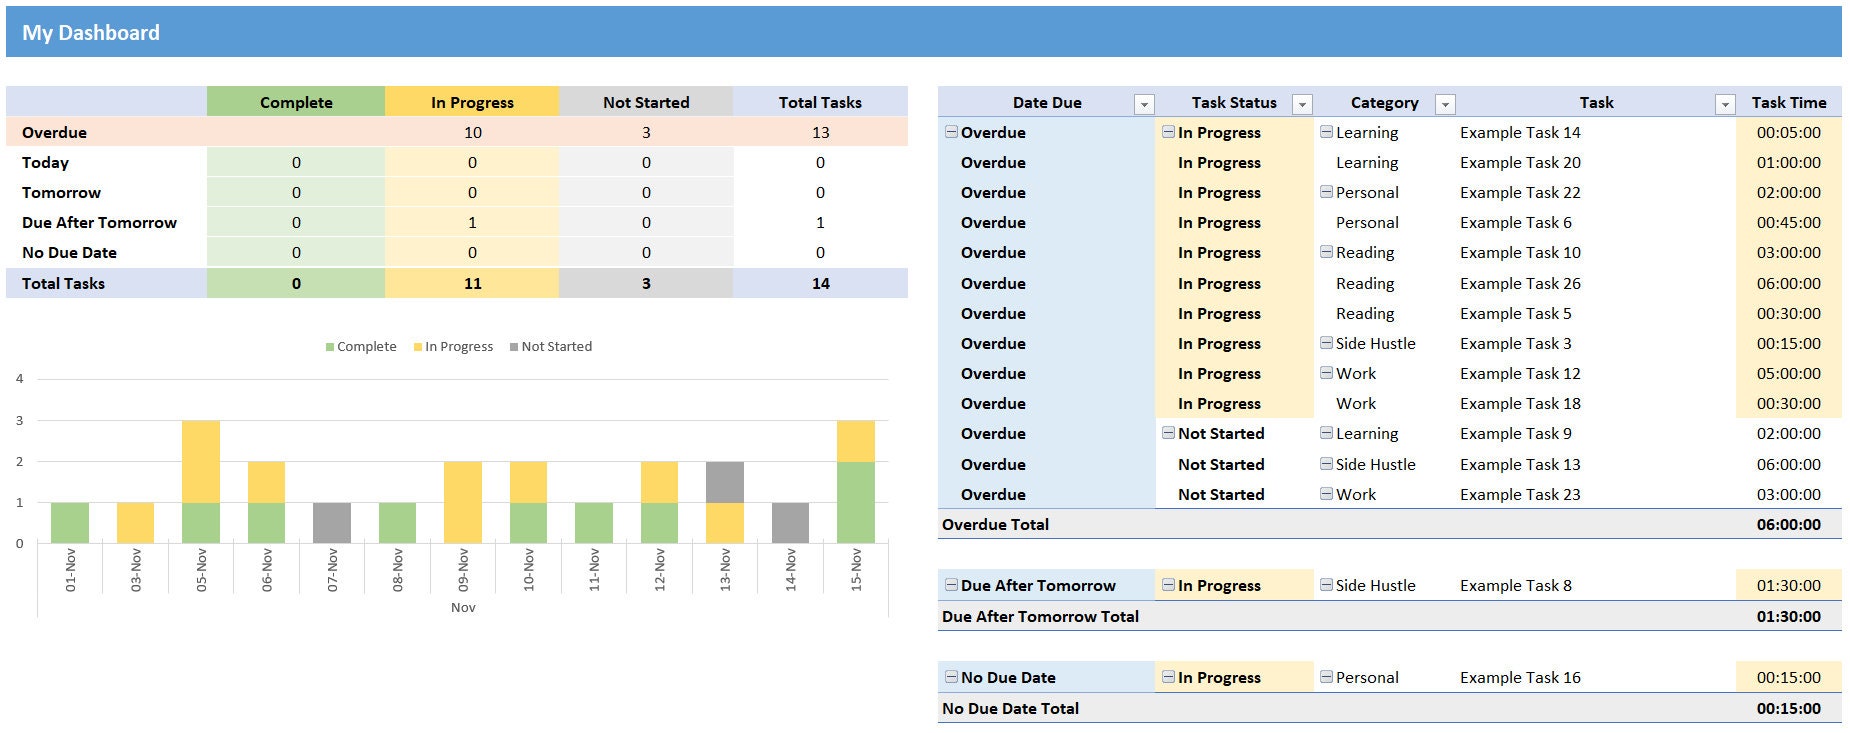Collapse Side Hustle category beside Example Task 3
The image size is (1850, 733).
[x=1326, y=342]
